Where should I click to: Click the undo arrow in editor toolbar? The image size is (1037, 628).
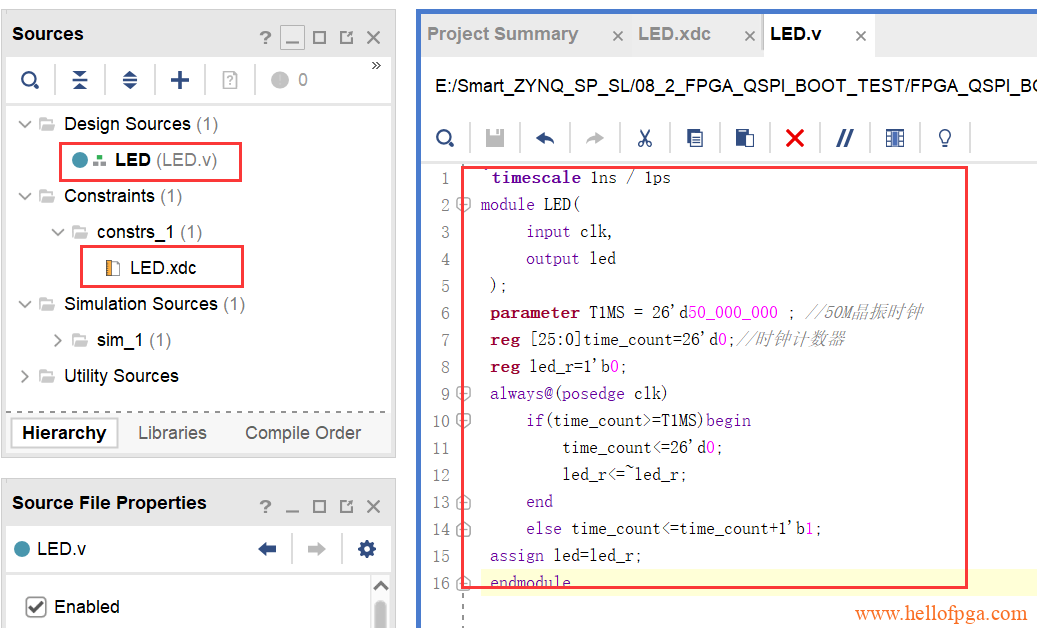pos(545,138)
